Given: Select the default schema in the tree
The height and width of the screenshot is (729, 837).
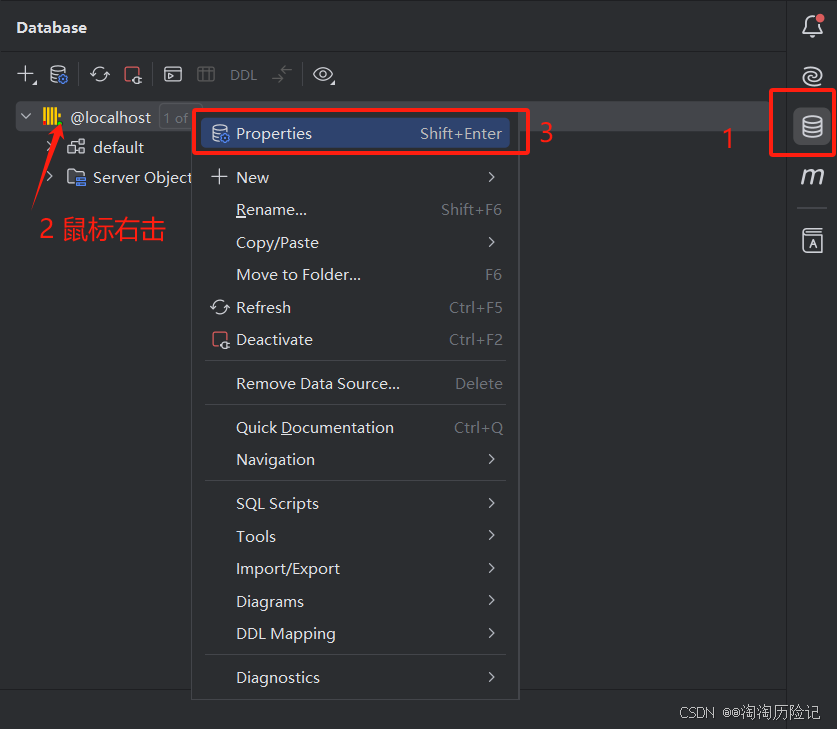Looking at the screenshot, I should (119, 147).
